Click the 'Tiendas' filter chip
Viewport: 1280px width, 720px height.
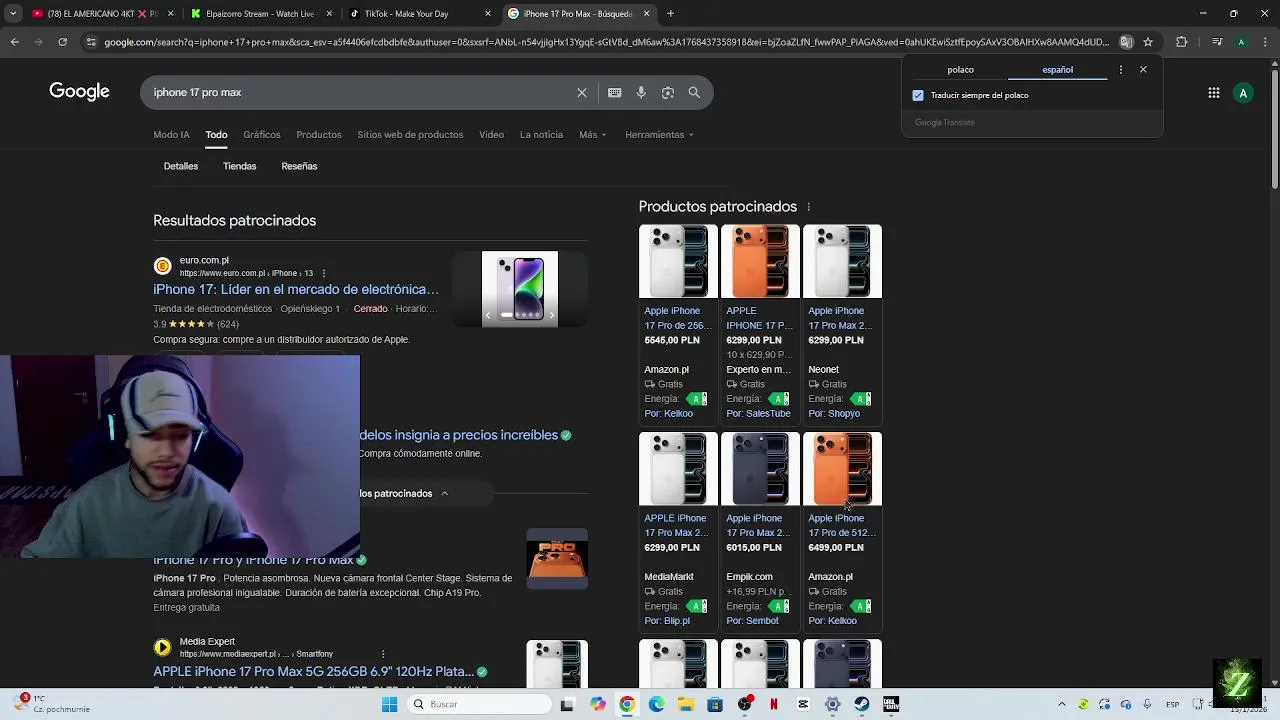coord(240,166)
